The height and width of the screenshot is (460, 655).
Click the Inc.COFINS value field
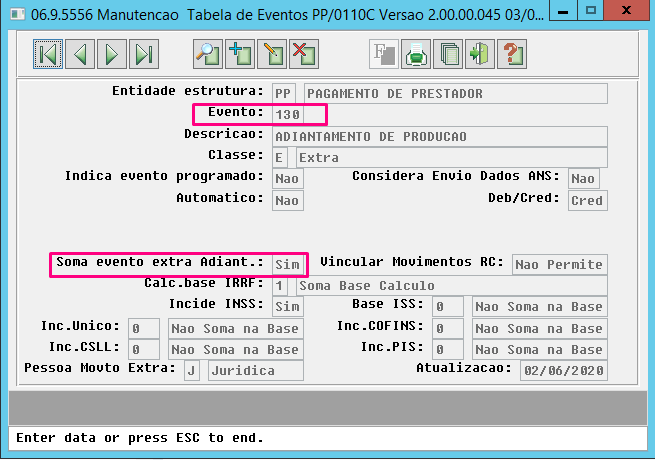[x=448, y=328]
